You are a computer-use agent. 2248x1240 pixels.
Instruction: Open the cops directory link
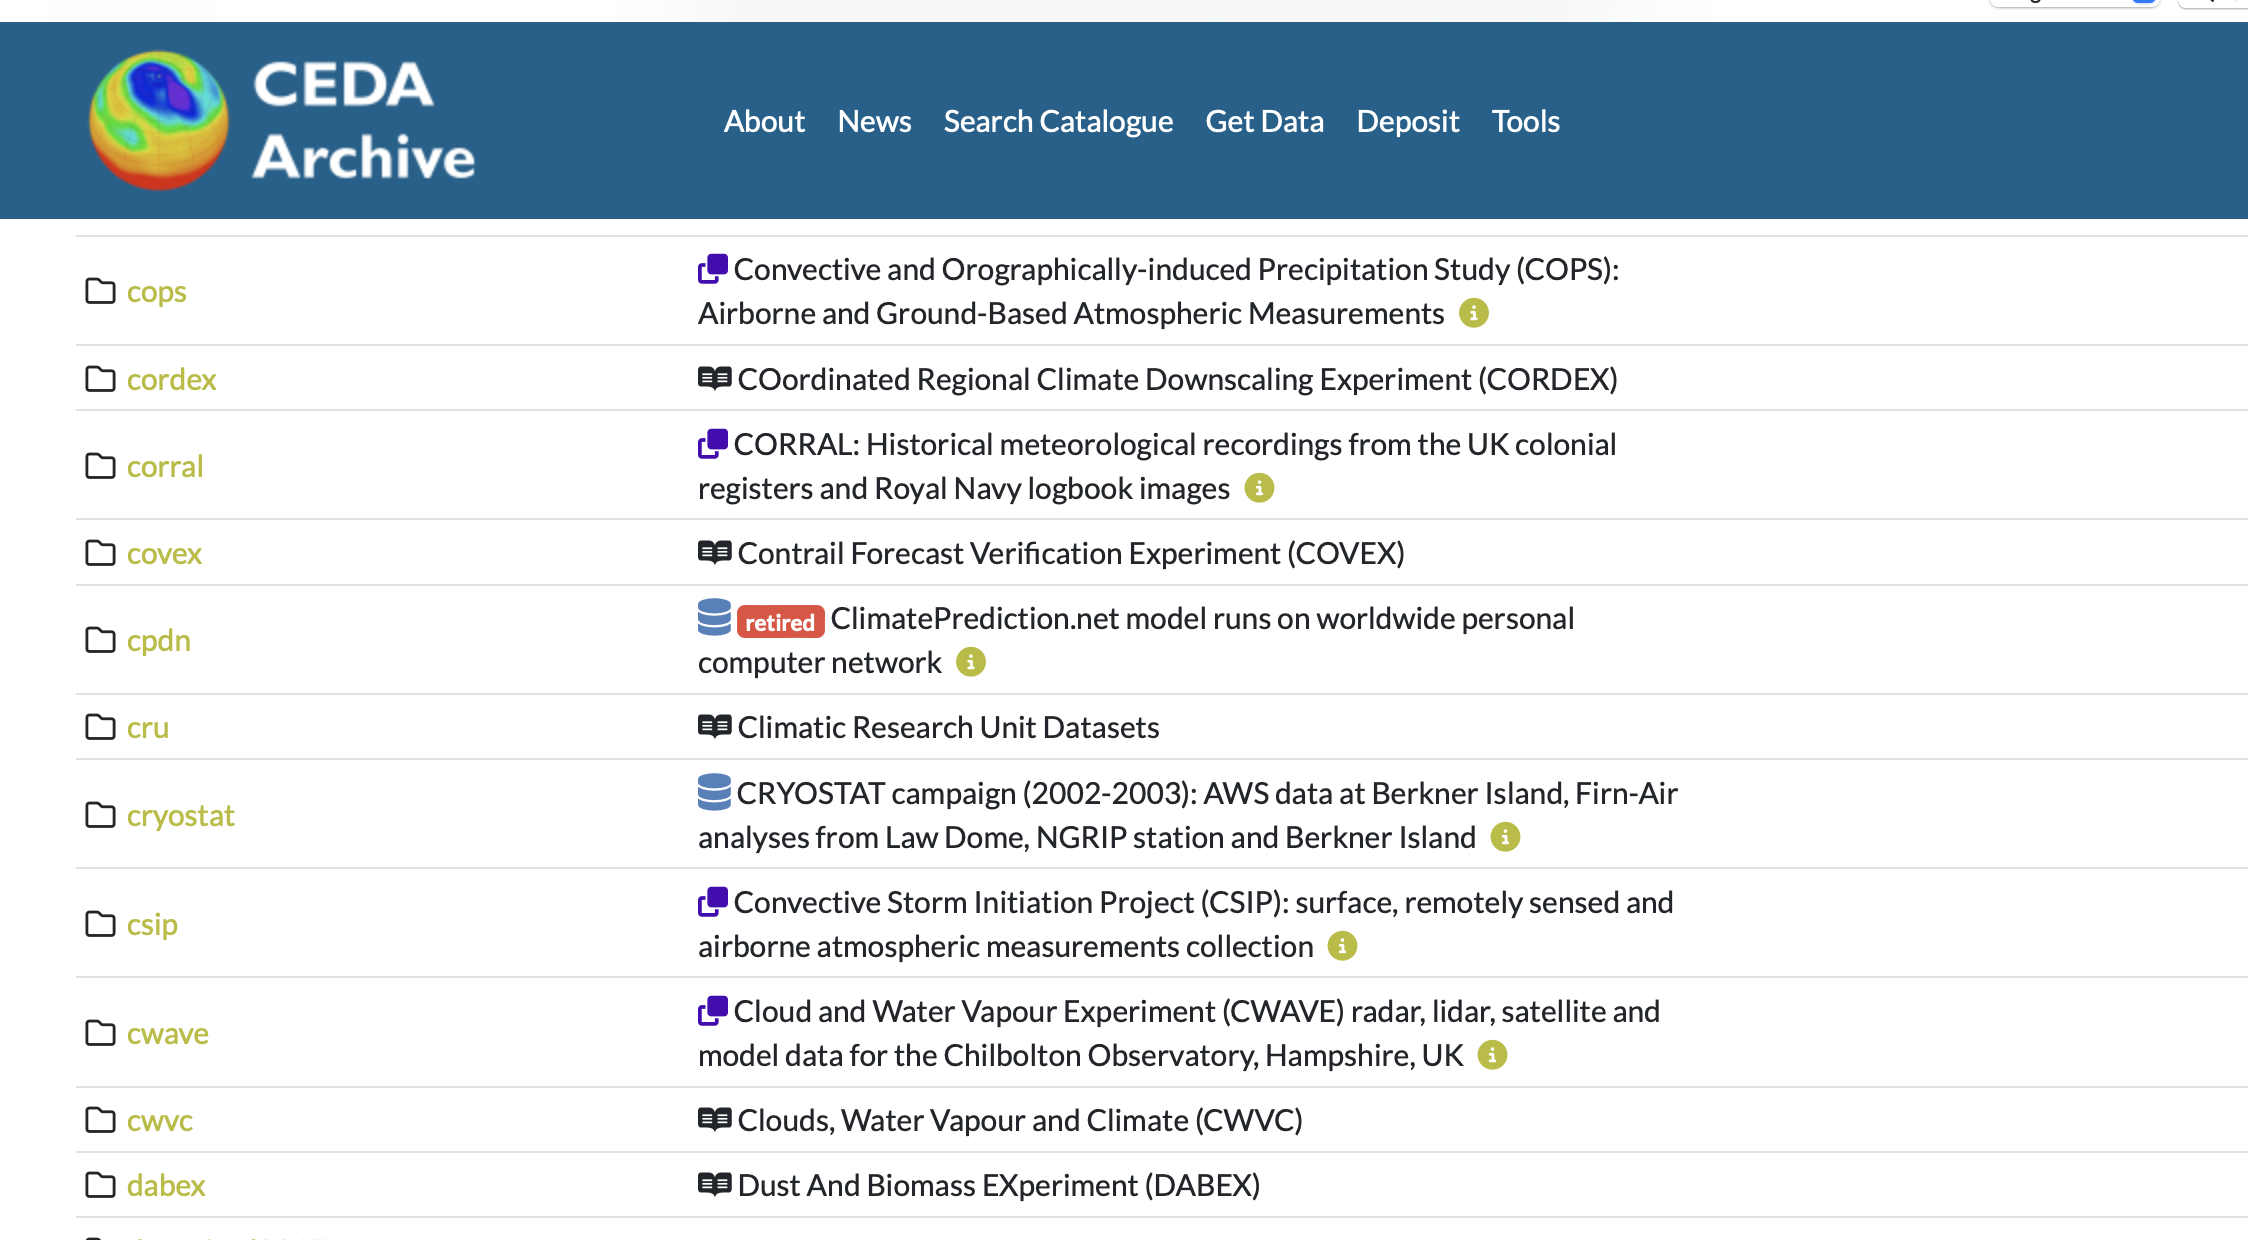pyautogui.click(x=156, y=292)
